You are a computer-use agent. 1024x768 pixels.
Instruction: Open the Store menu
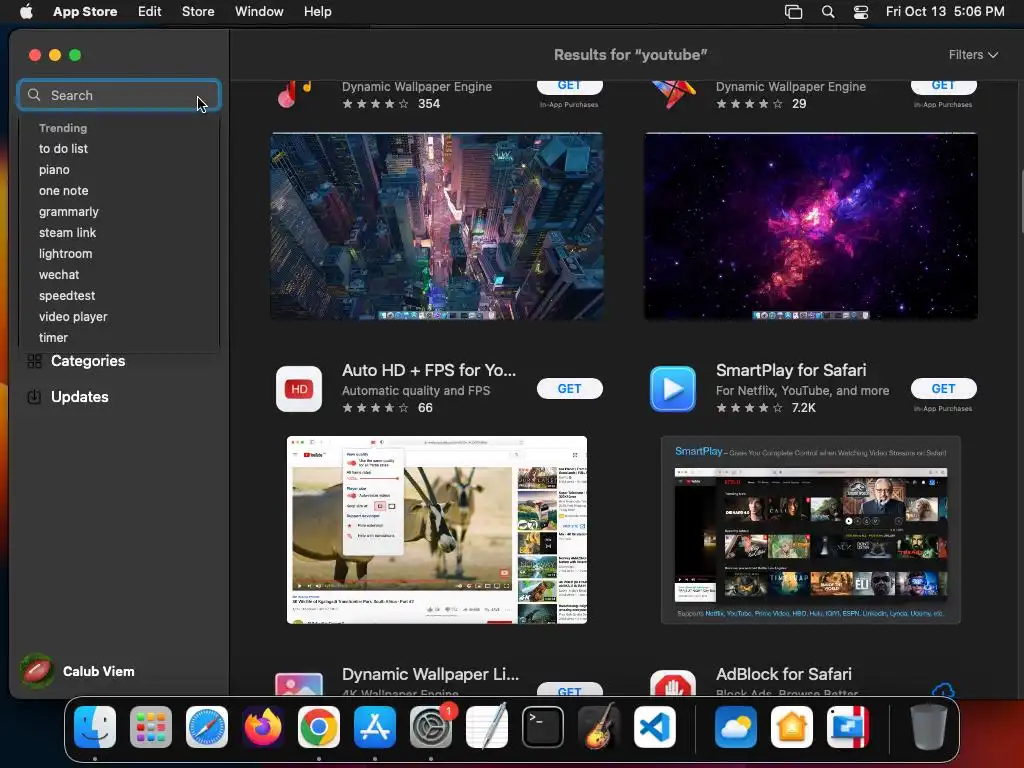coord(198,12)
